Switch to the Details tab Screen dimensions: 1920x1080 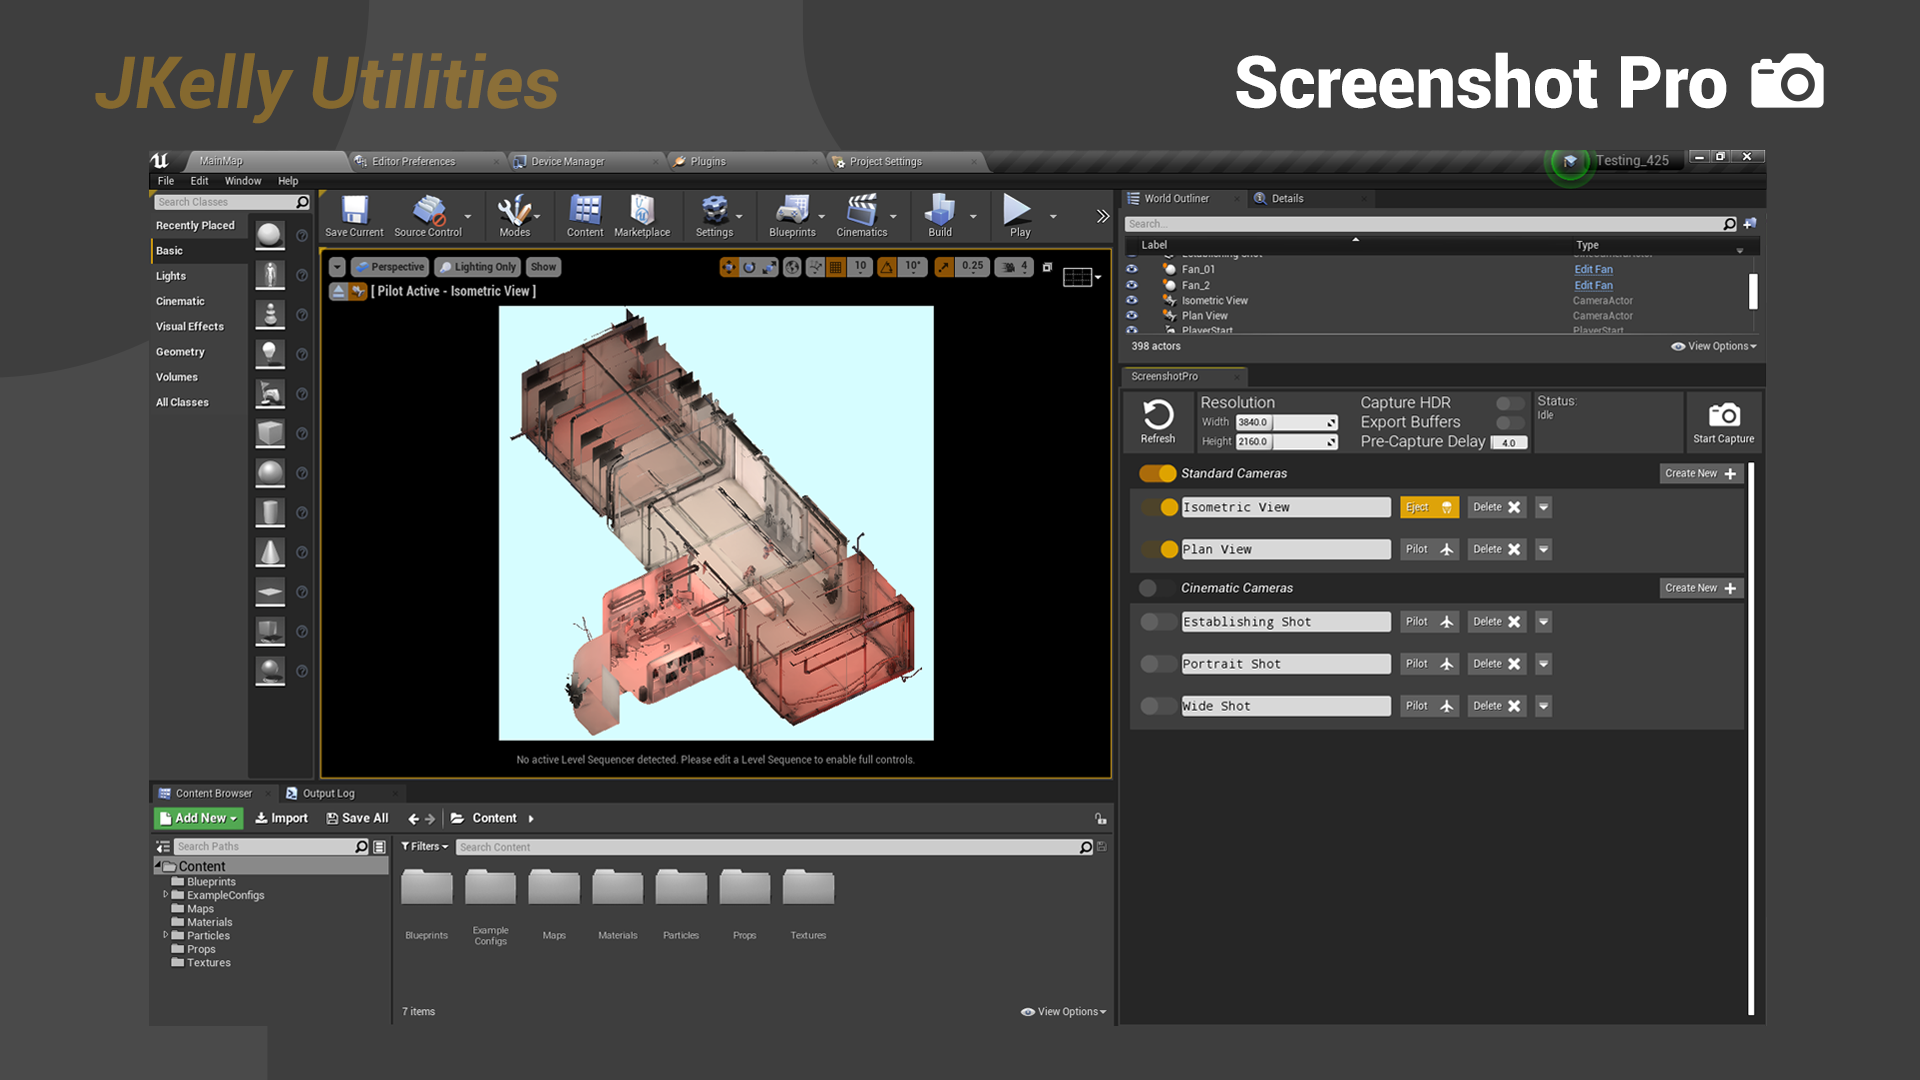(1287, 198)
